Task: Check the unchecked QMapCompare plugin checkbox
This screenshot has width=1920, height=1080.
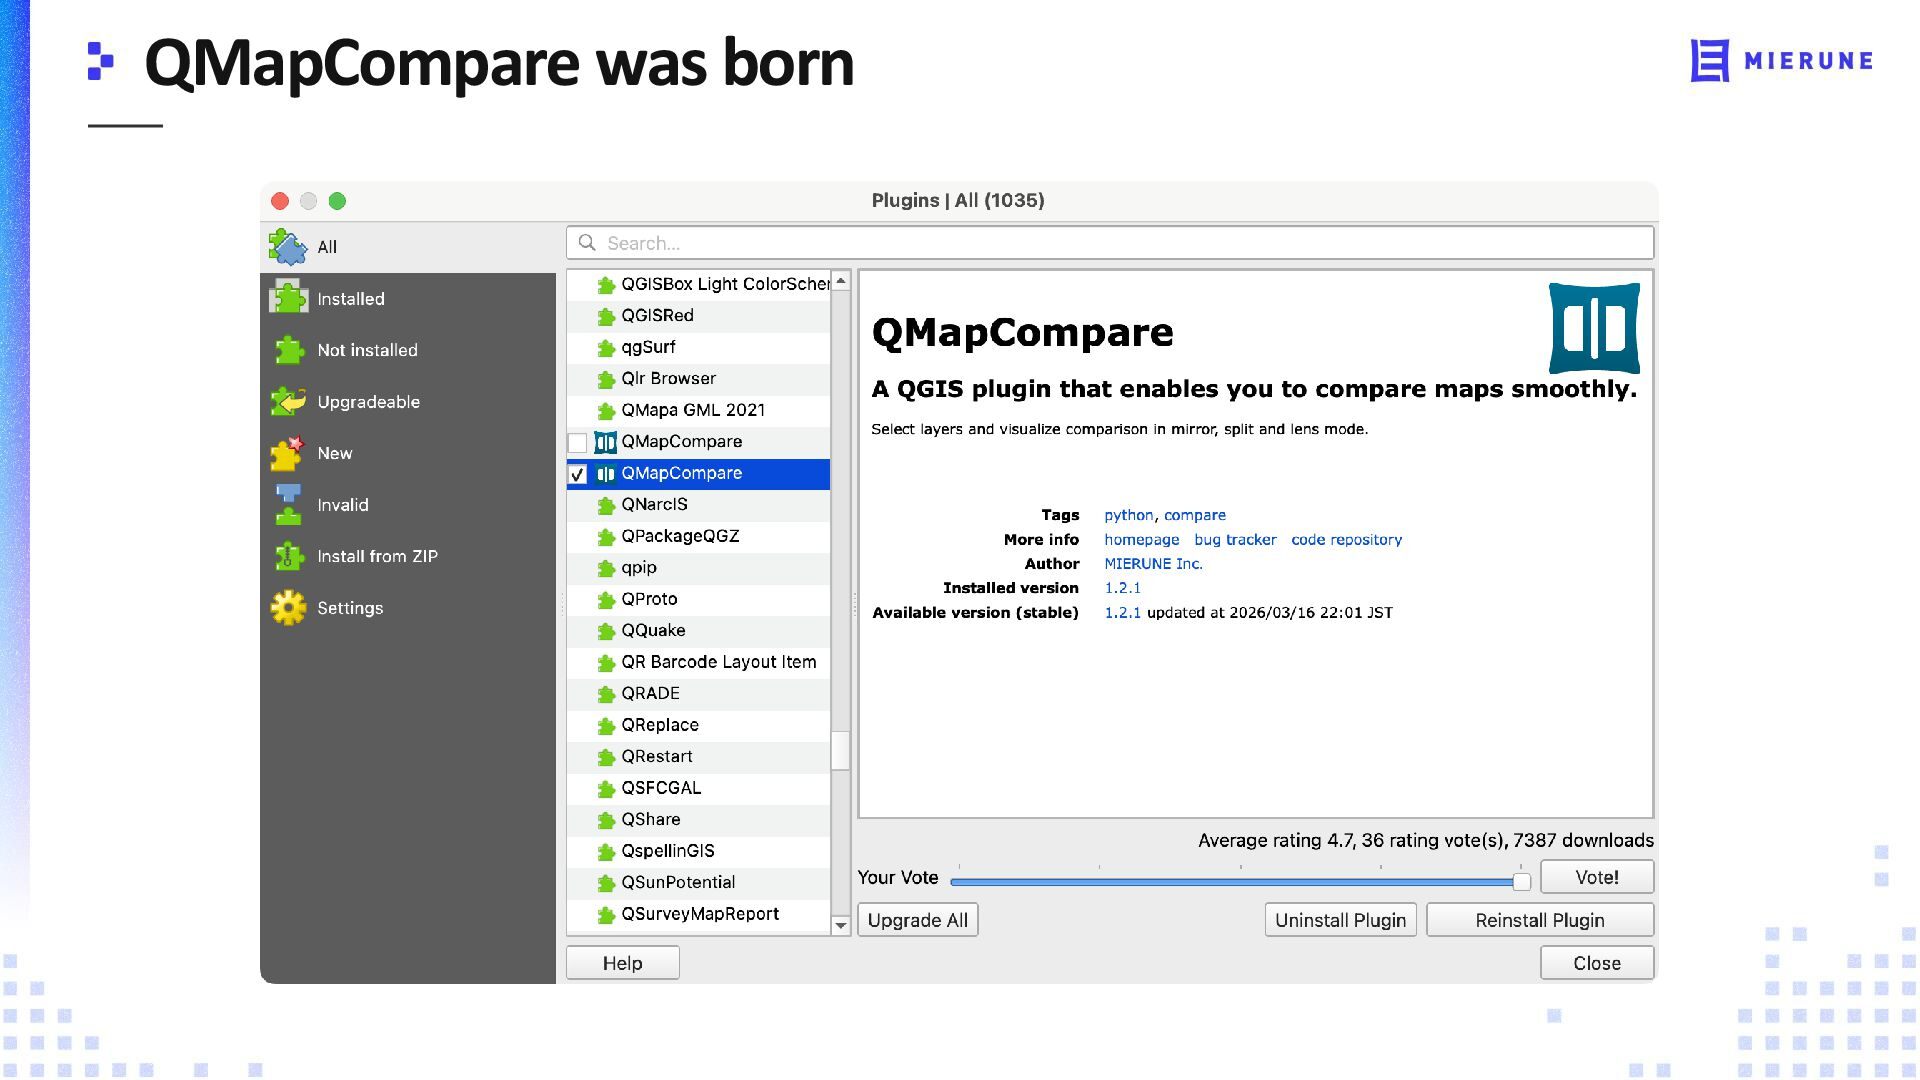Action: 577,442
